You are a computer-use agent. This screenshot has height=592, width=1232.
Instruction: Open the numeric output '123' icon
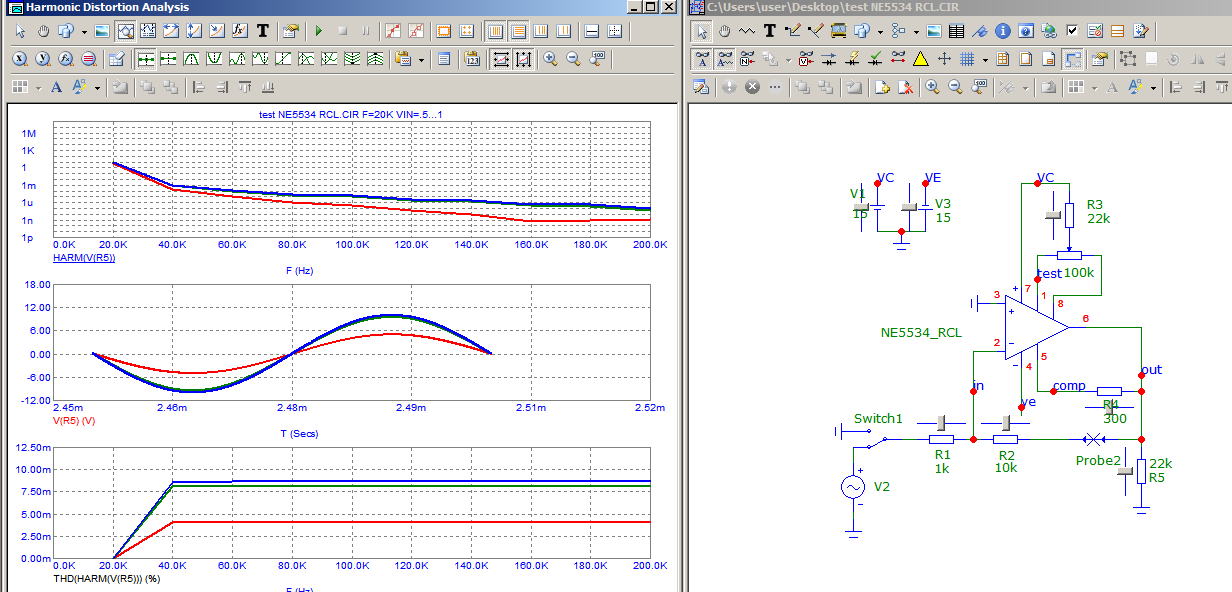(472, 59)
